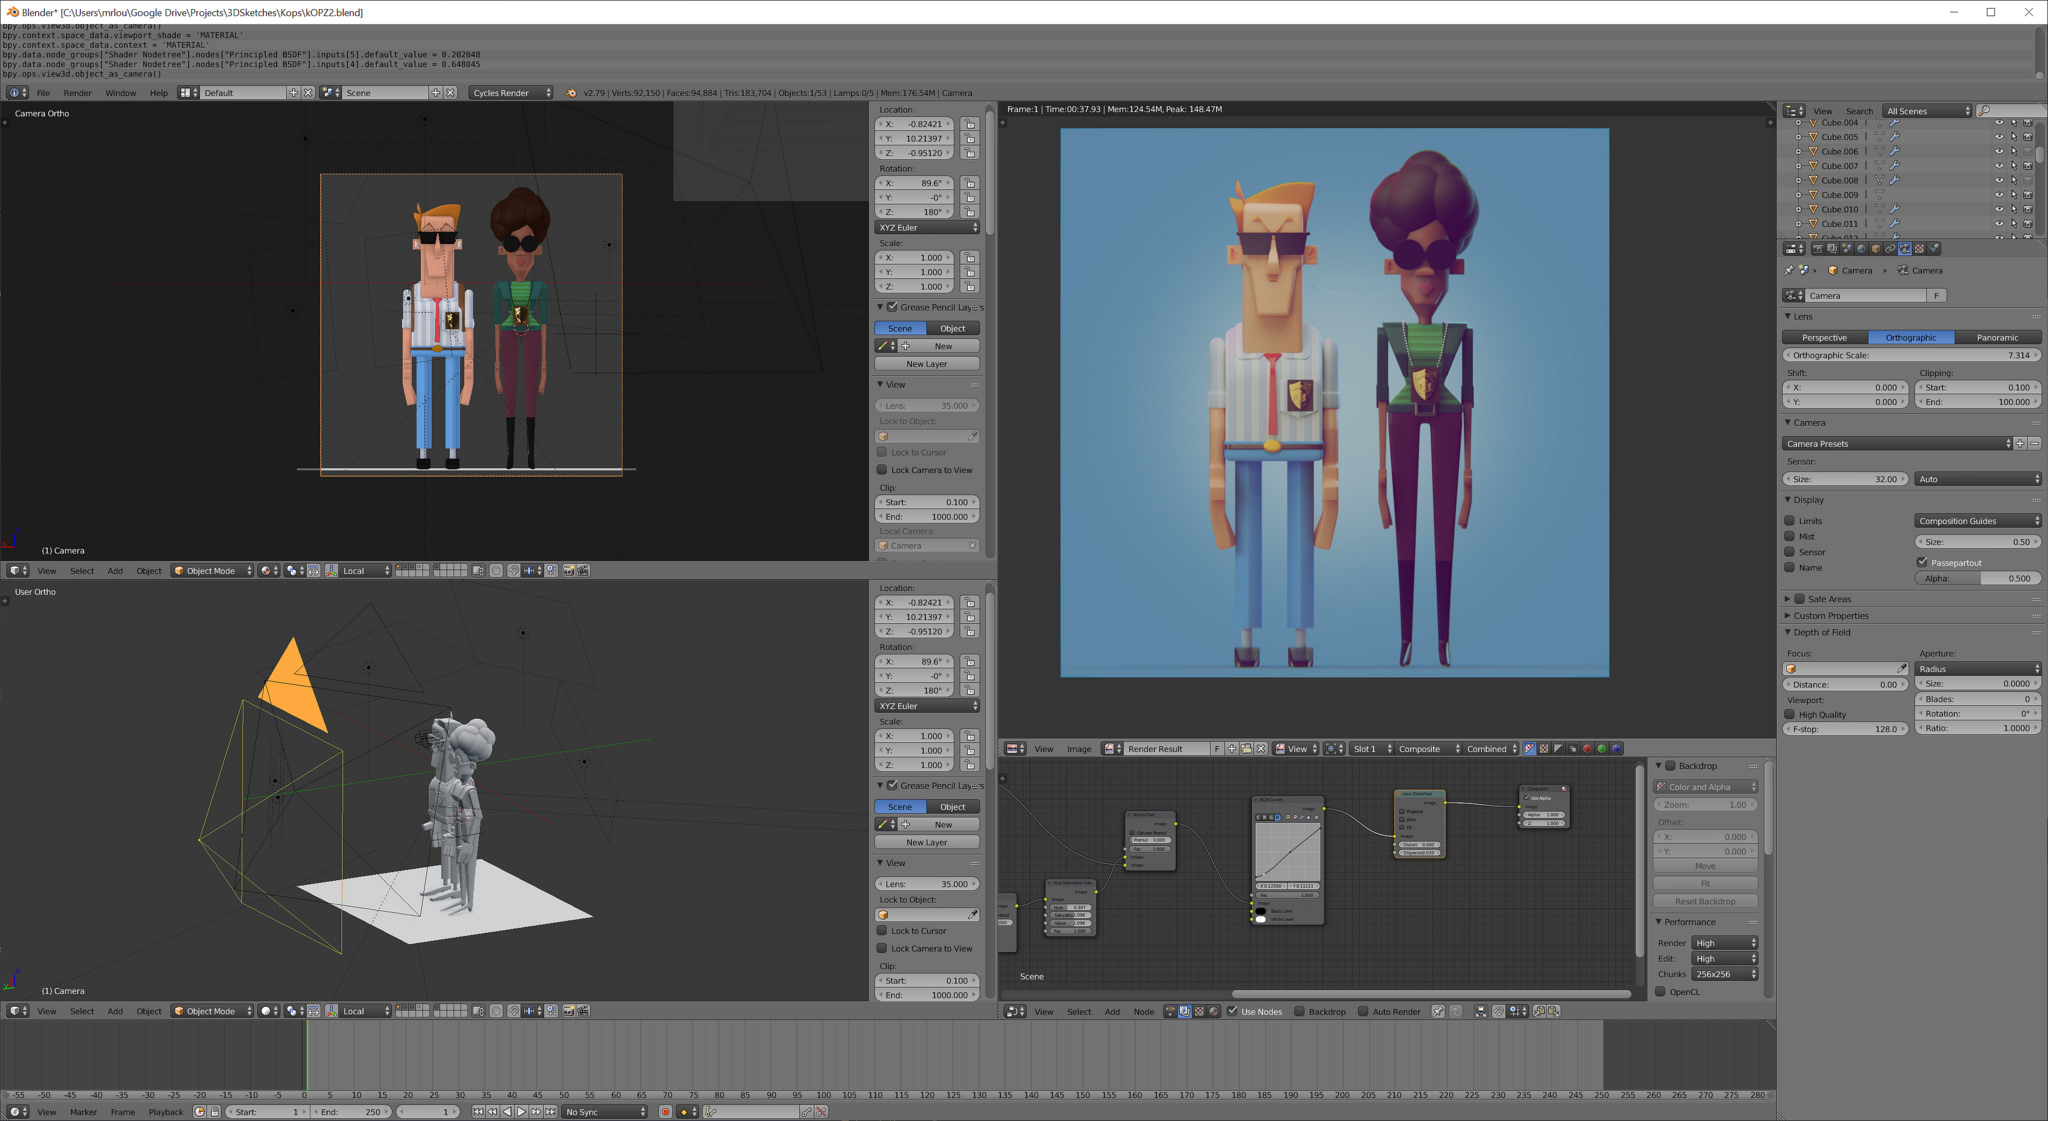2048x1121 pixels.
Task: Open the Object properties tab icon
Action: pyautogui.click(x=1875, y=249)
